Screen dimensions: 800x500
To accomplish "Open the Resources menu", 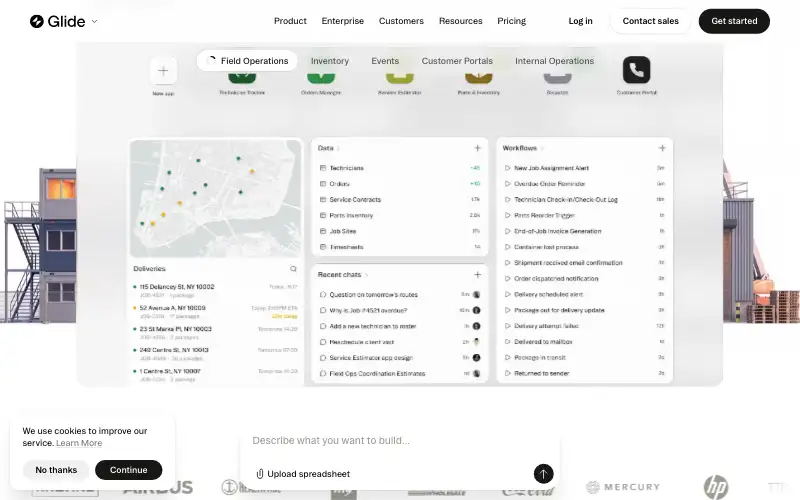I will [x=461, y=21].
